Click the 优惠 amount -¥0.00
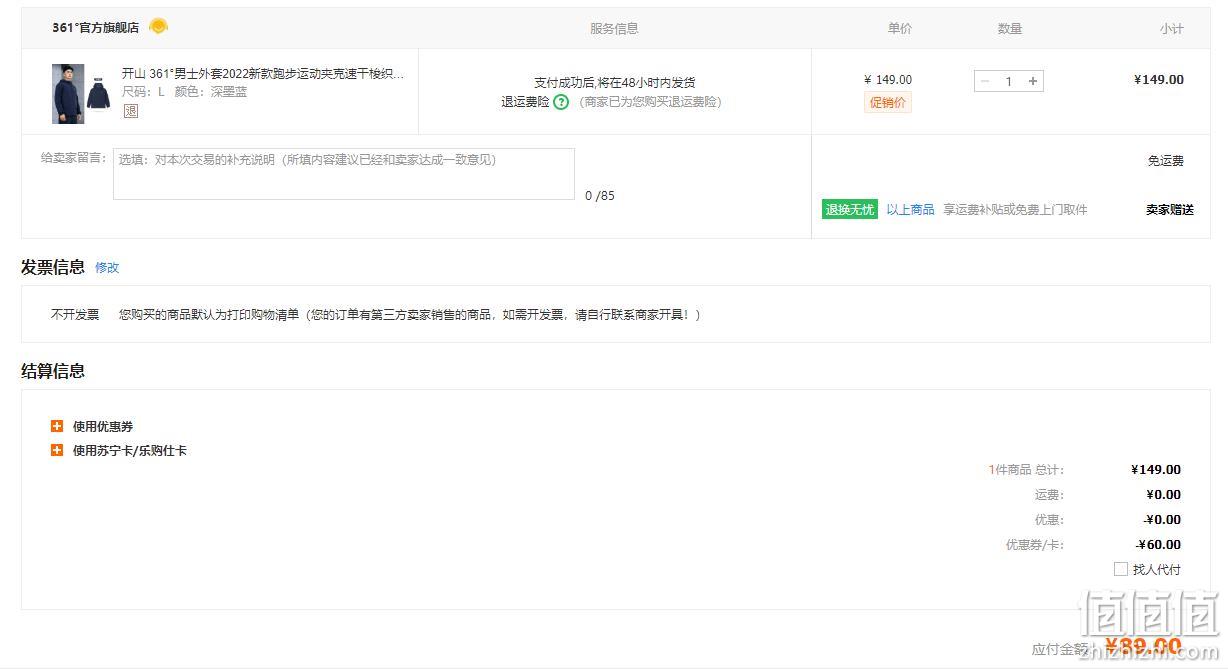The height and width of the screenshot is (669, 1228). [1162, 520]
